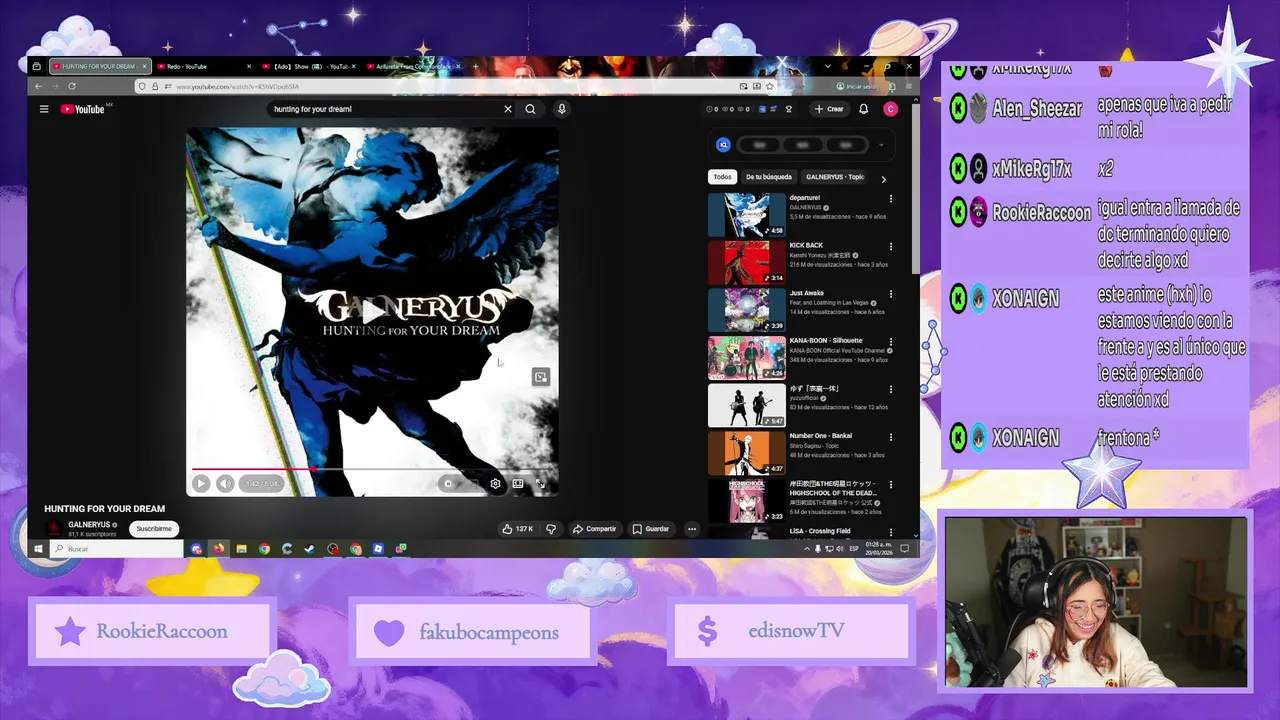The width and height of the screenshot is (1280, 720).
Task: Click the Windows taskbar Buscar search box
Action: coord(116,548)
